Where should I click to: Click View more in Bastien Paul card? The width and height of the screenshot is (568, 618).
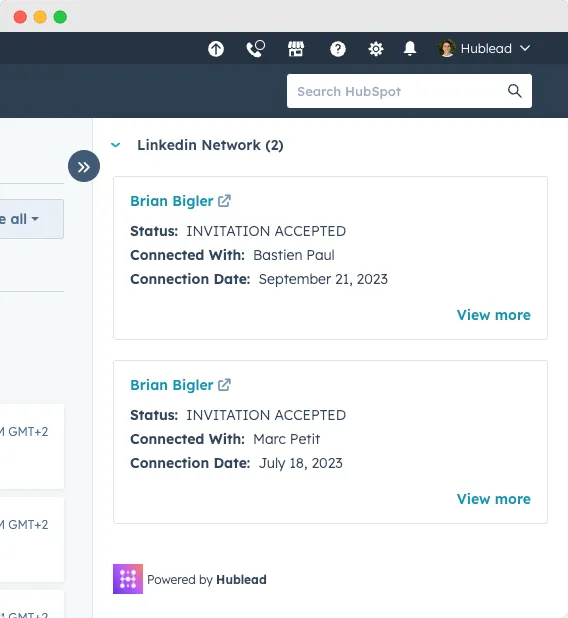tap(494, 315)
